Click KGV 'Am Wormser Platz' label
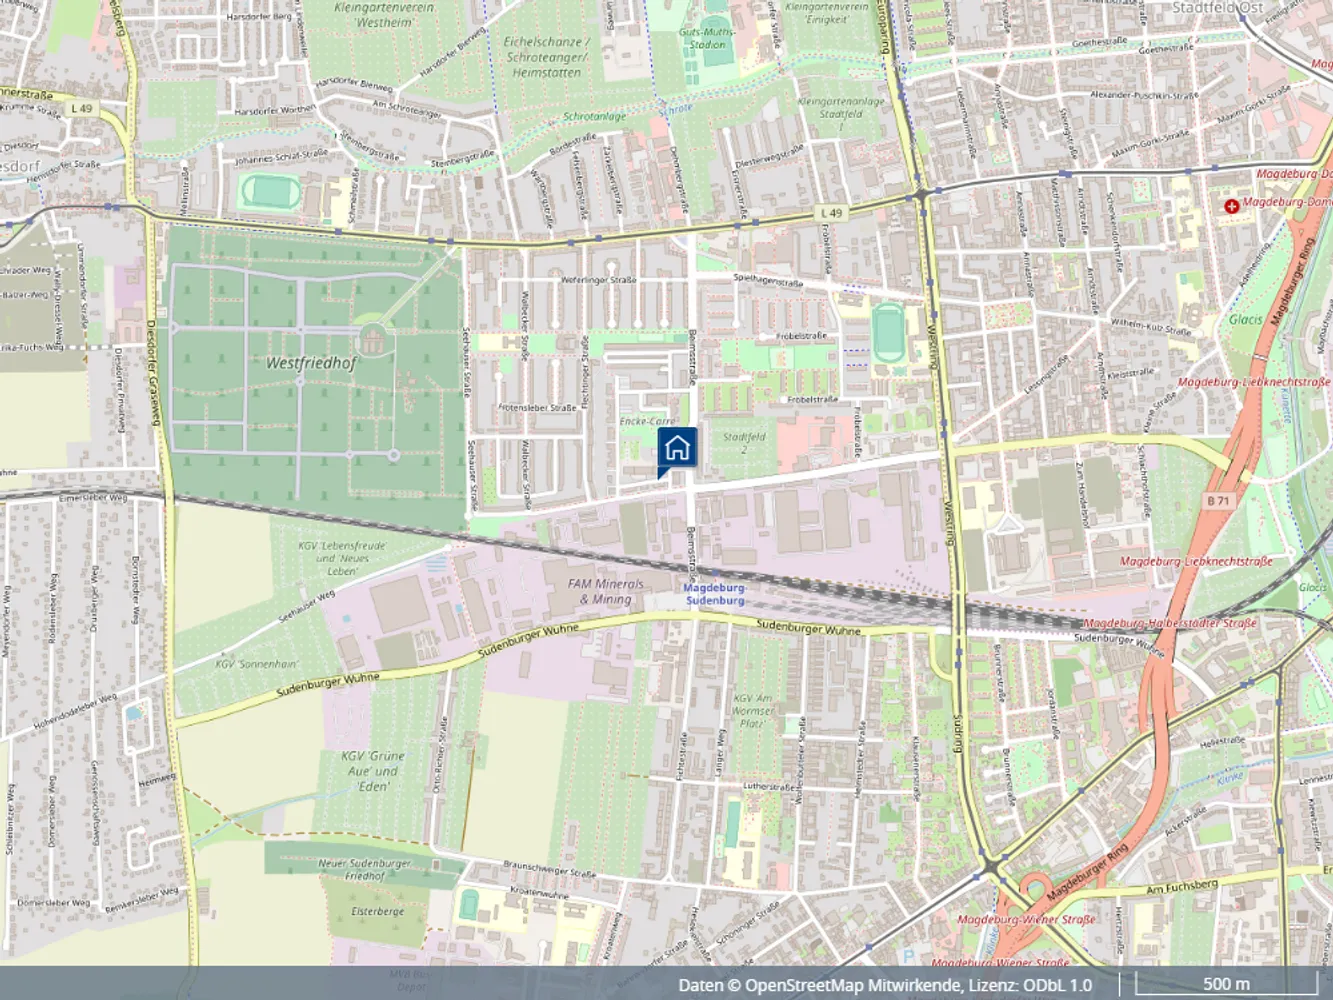The width and height of the screenshot is (1333, 1000). [x=753, y=711]
